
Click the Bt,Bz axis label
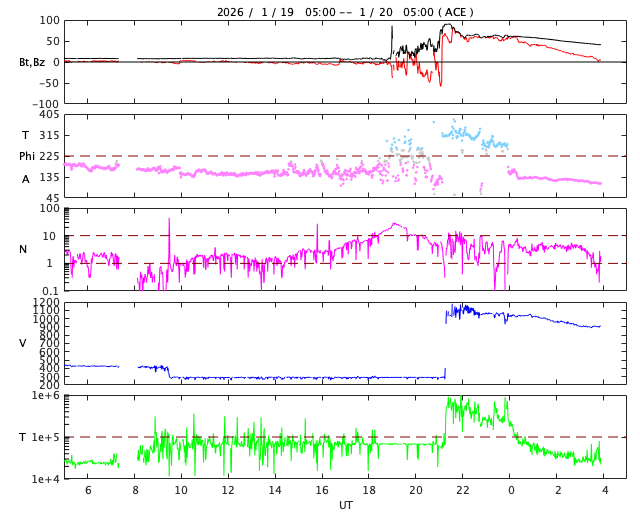[x=31, y=62]
